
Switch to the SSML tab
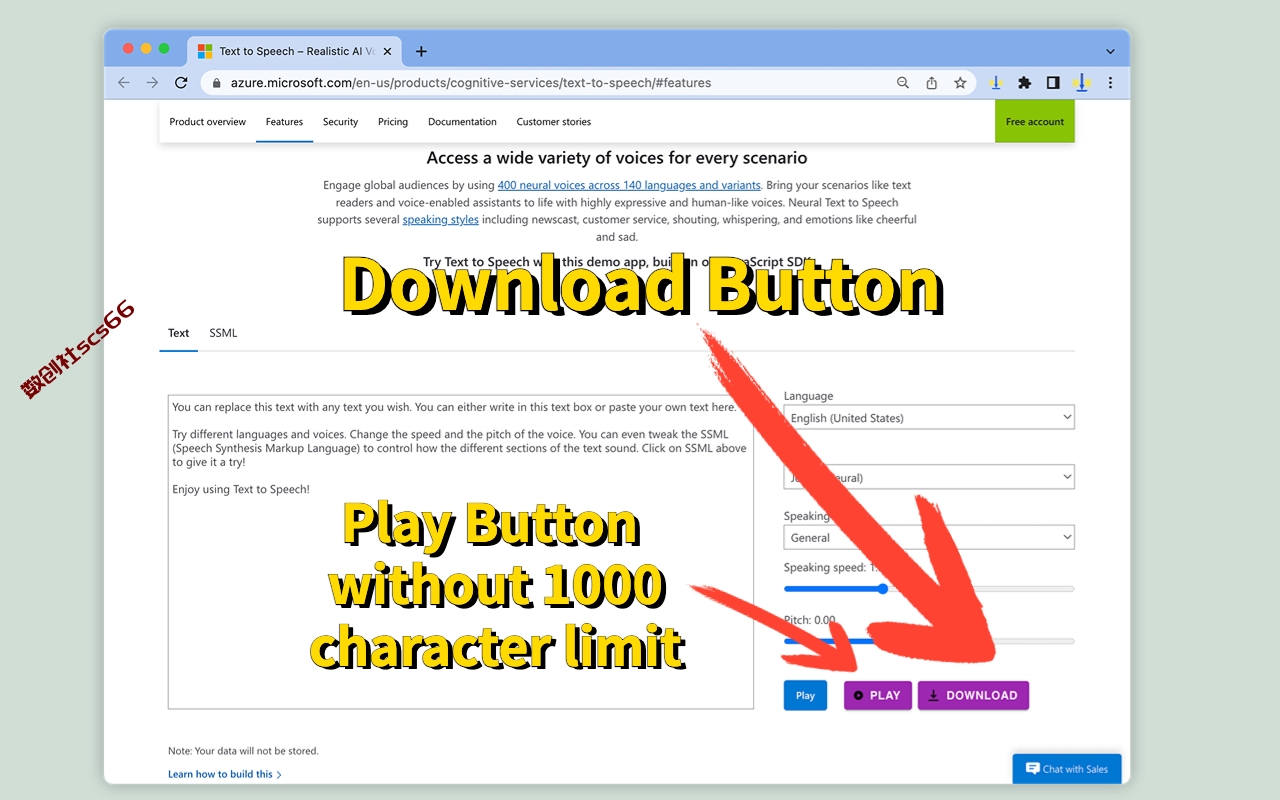point(223,333)
